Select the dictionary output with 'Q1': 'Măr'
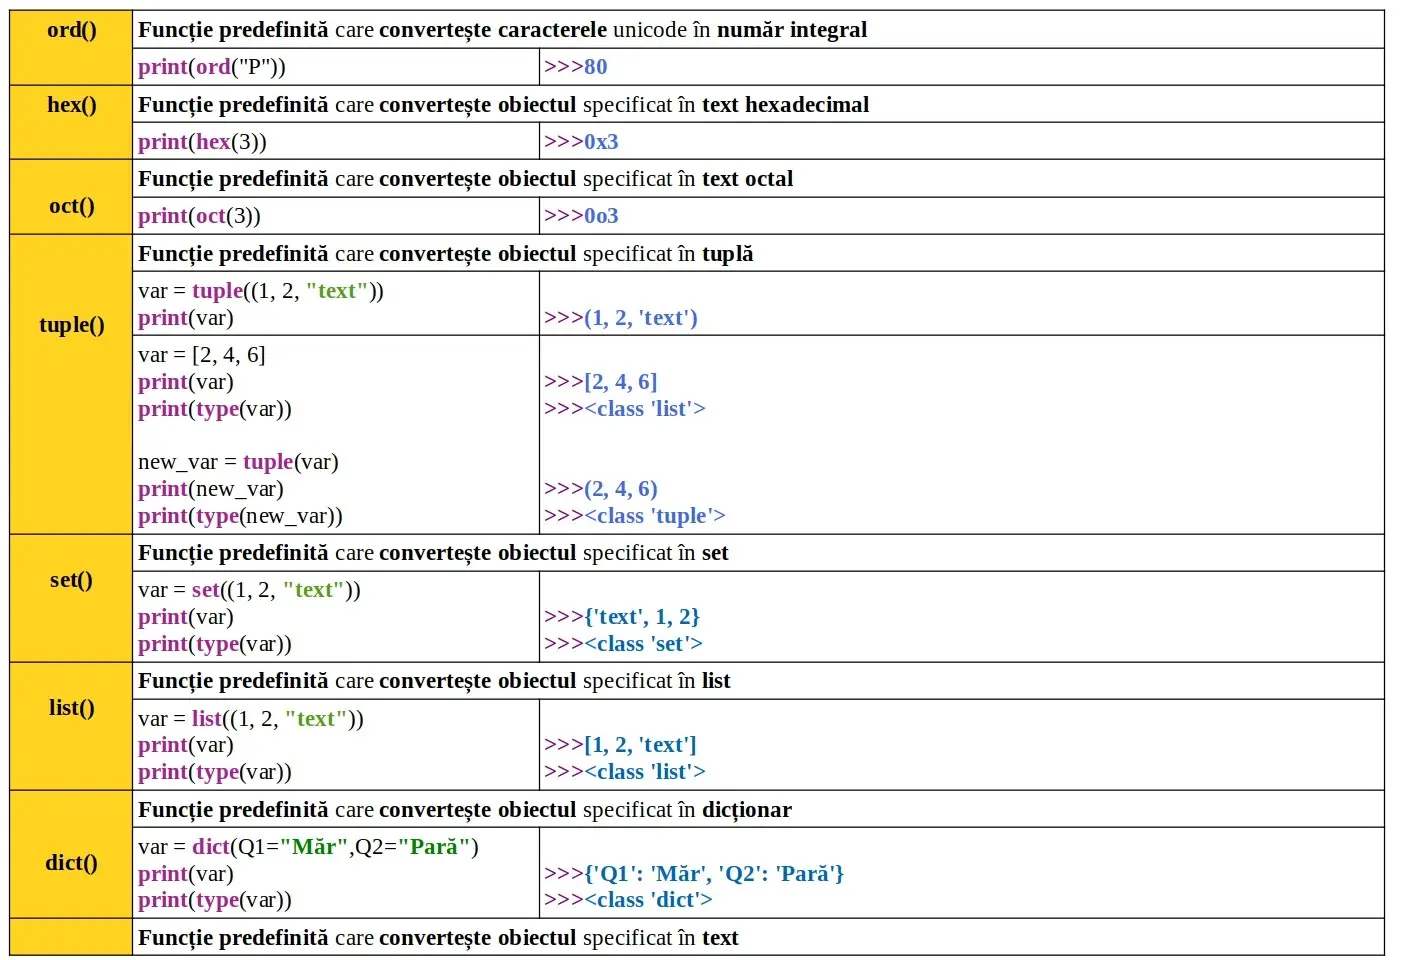This screenshot has width=1403, height=960. point(694,874)
